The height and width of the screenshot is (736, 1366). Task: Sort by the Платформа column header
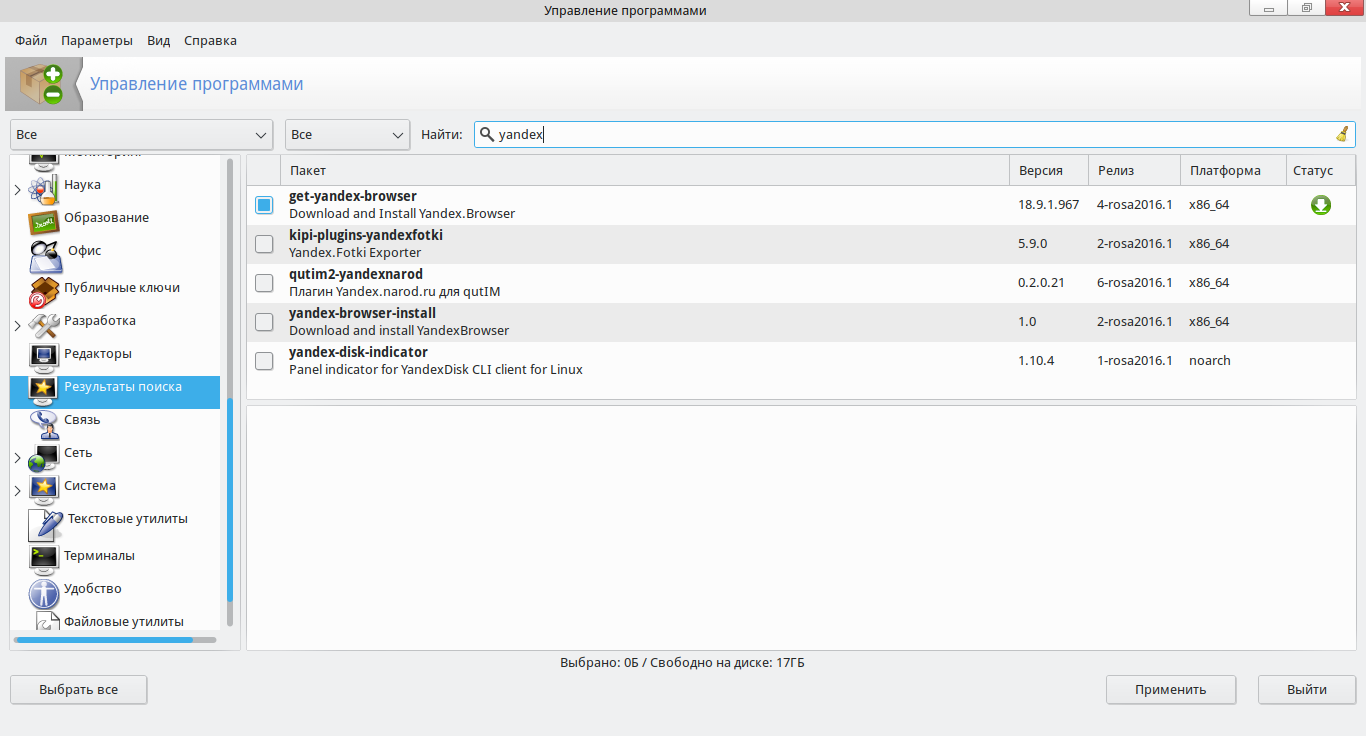click(x=1233, y=171)
